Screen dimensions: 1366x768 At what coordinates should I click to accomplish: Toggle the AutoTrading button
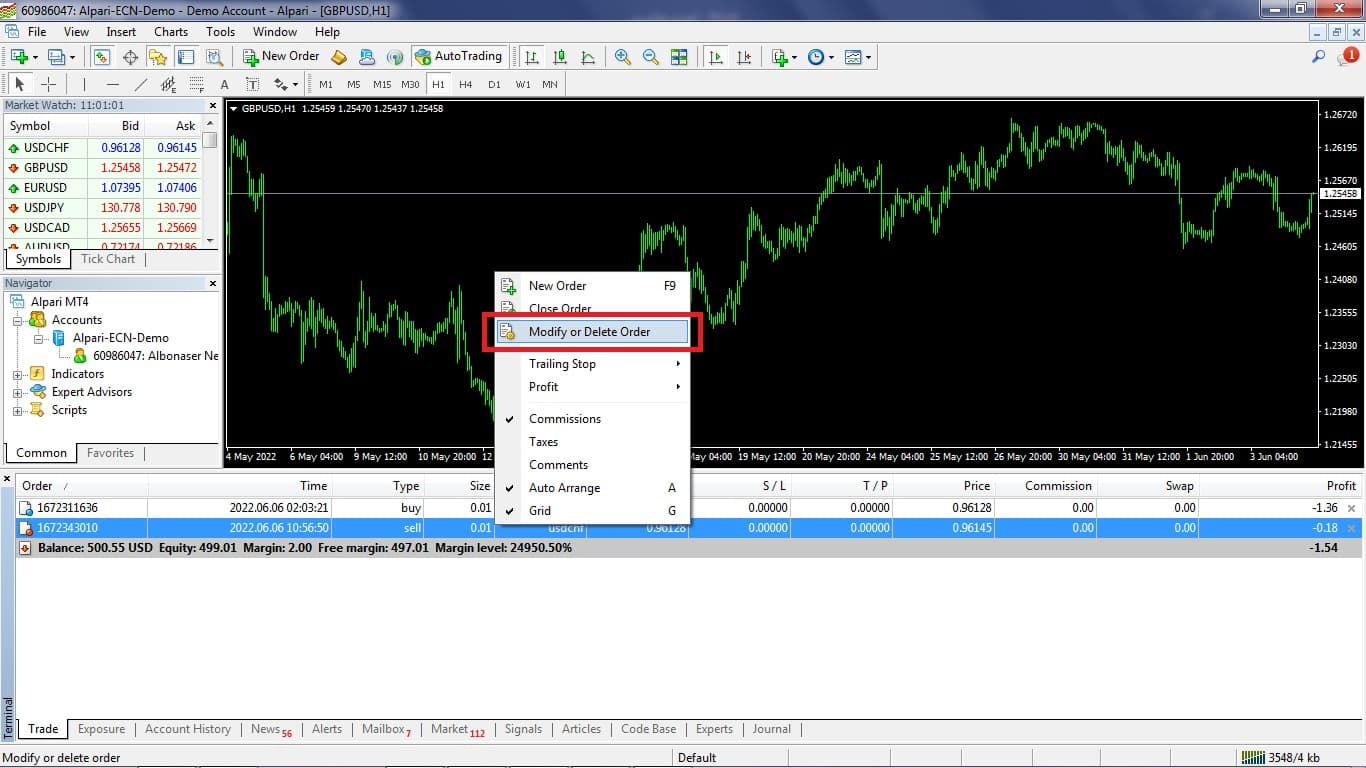coord(459,57)
